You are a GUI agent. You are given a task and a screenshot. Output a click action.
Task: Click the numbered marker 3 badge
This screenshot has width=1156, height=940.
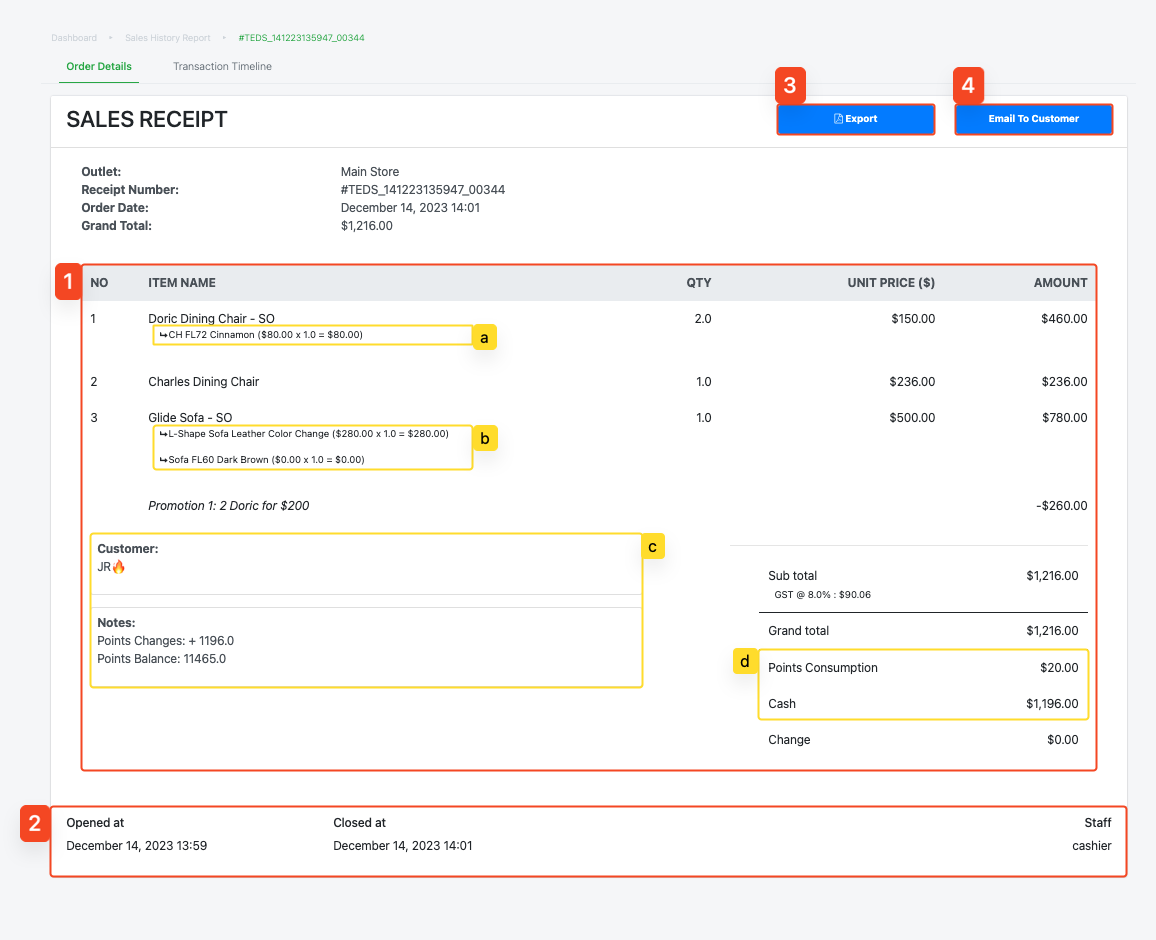coord(790,86)
